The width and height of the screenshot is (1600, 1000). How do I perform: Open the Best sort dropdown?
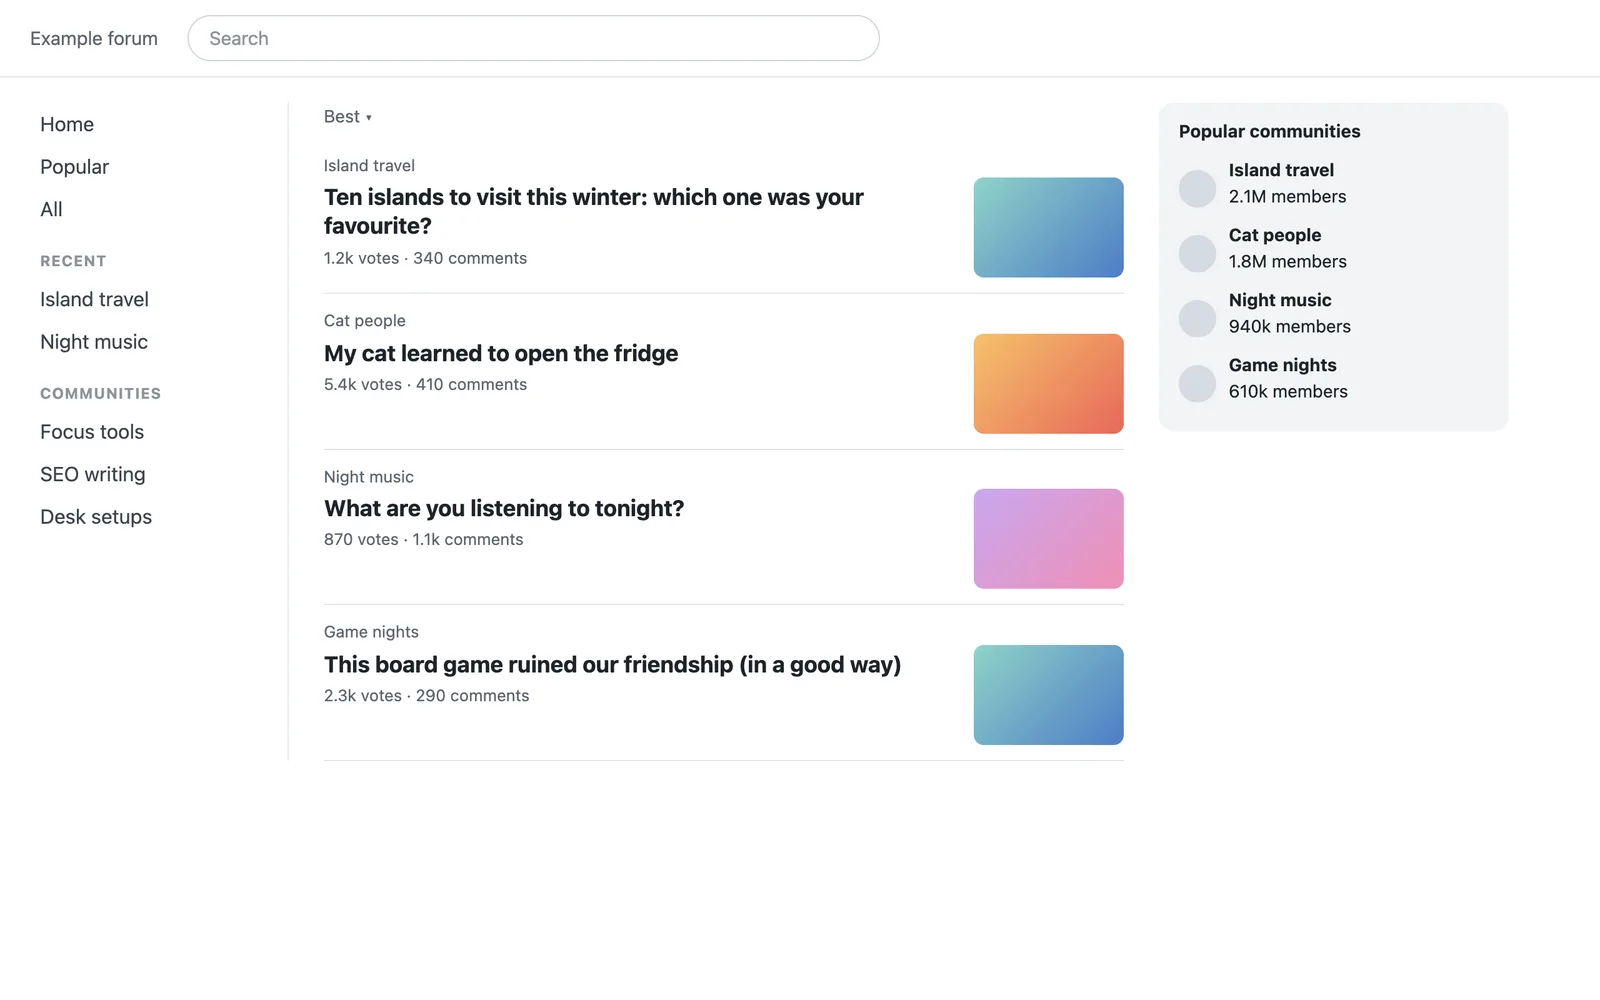pyautogui.click(x=348, y=117)
